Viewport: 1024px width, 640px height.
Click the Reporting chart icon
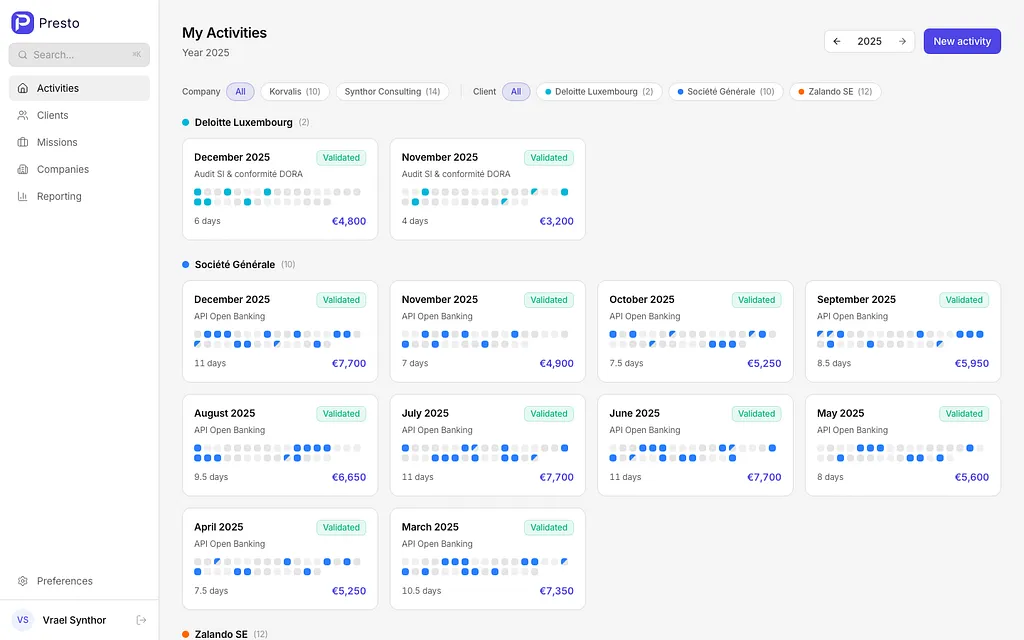pyautogui.click(x=23, y=196)
